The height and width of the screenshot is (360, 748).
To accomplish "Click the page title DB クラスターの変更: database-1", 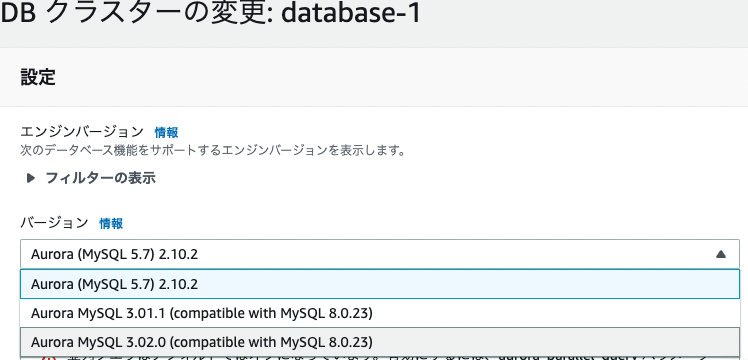I will coord(210,14).
